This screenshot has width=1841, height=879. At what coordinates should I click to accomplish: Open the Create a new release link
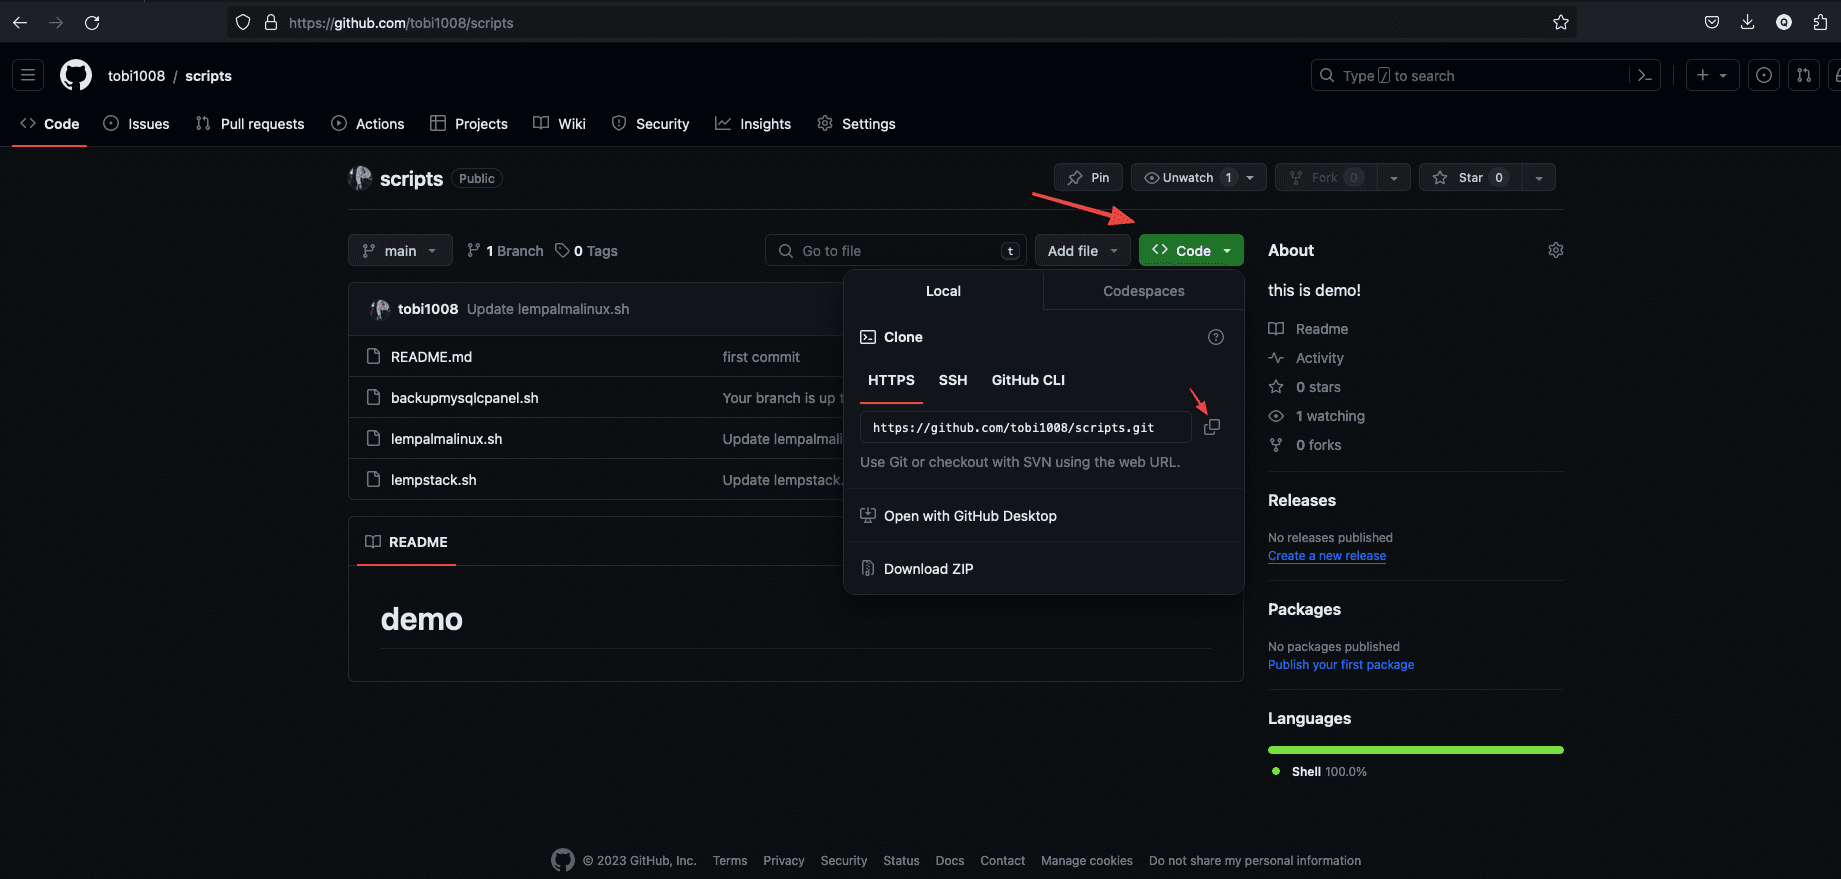(x=1326, y=556)
